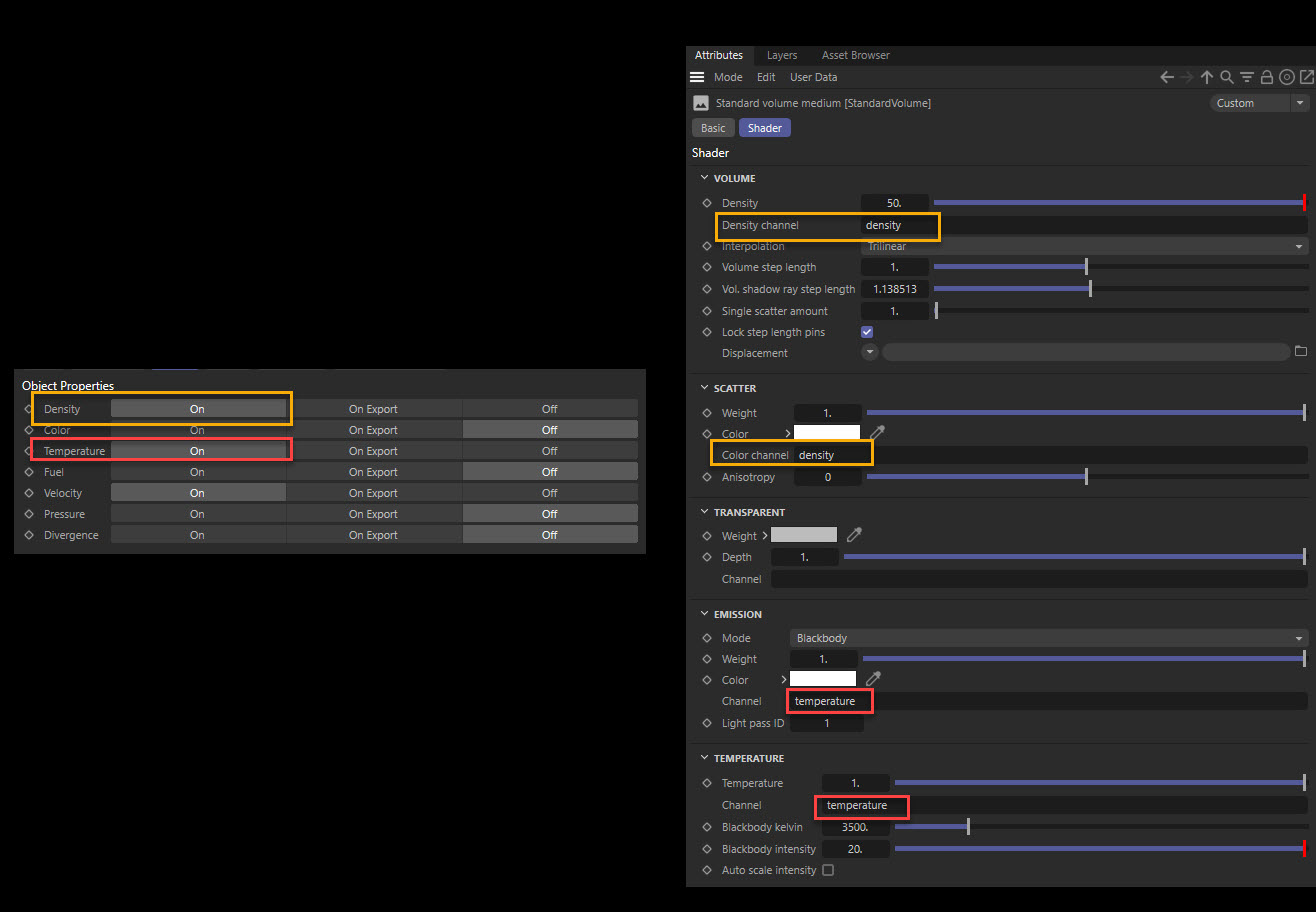Expand the Scatter Color chevron
Viewport: 1316px width, 912px height.
pyautogui.click(x=787, y=433)
